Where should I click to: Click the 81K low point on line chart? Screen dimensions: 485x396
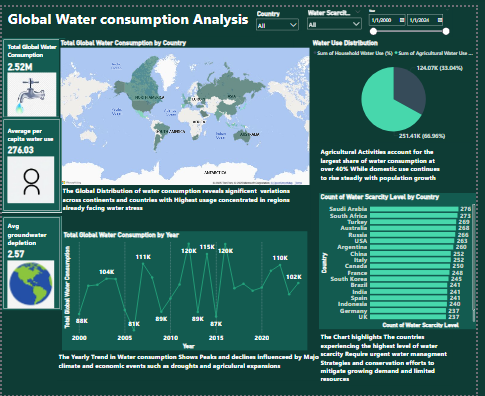coord(134,330)
